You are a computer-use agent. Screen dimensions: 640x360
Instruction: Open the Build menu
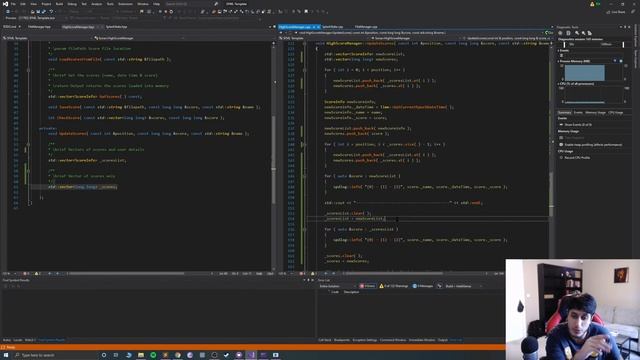pyautogui.click(x=59, y=4)
